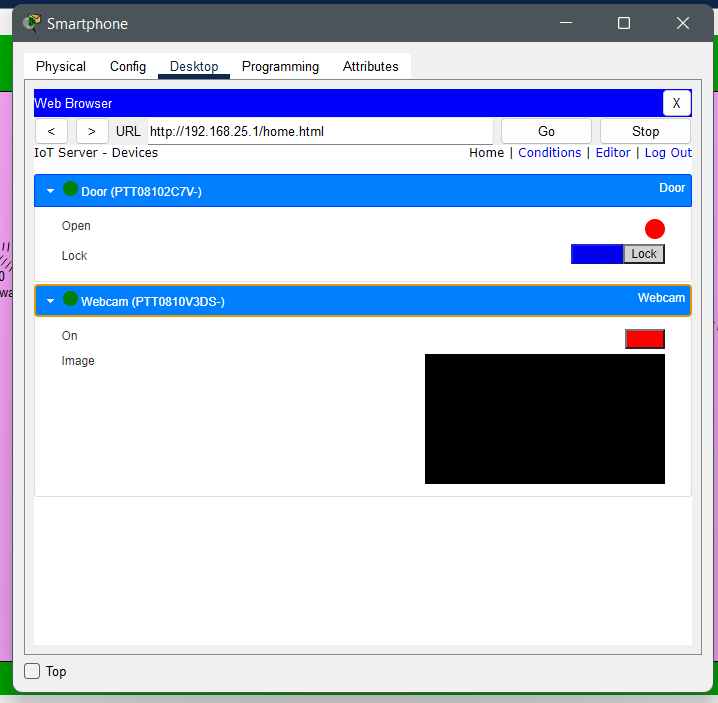The height and width of the screenshot is (703, 718).
Task: Click the Webcam type label at right
Action: pyautogui.click(x=661, y=298)
